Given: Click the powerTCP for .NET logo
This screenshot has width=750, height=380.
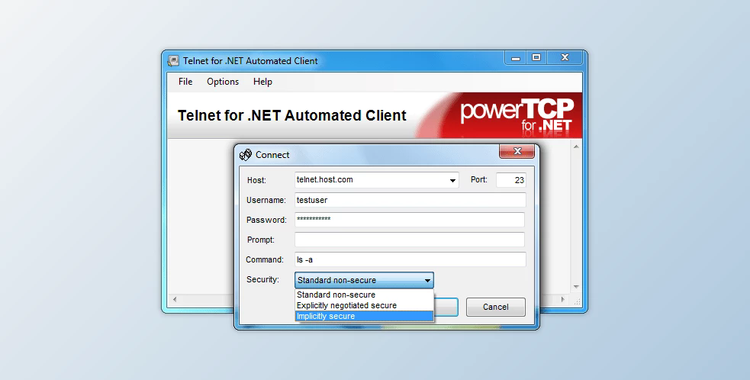Looking at the screenshot, I should click(x=517, y=115).
